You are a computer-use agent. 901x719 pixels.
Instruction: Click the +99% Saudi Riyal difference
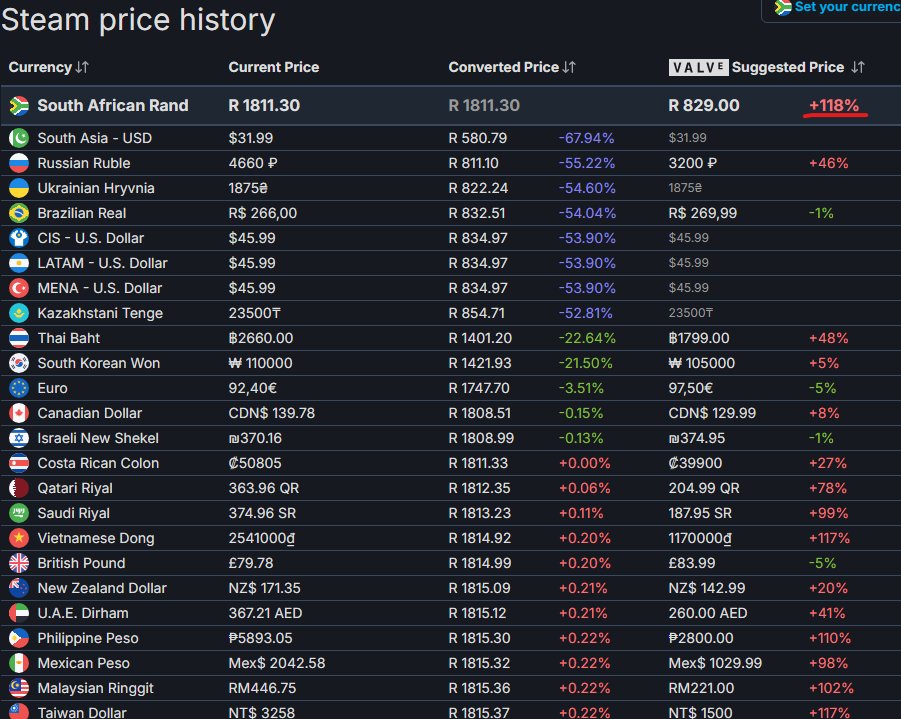coord(829,513)
